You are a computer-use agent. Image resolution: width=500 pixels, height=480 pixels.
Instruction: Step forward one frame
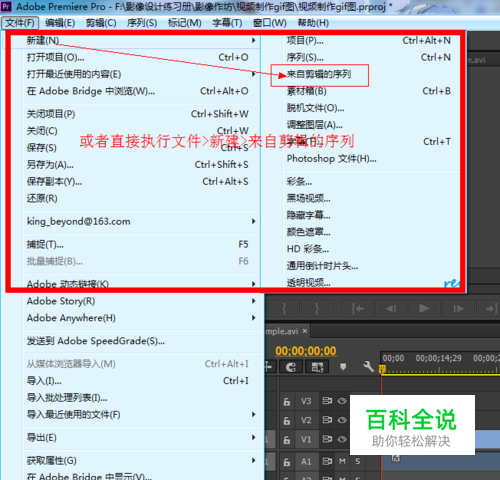(458, 309)
